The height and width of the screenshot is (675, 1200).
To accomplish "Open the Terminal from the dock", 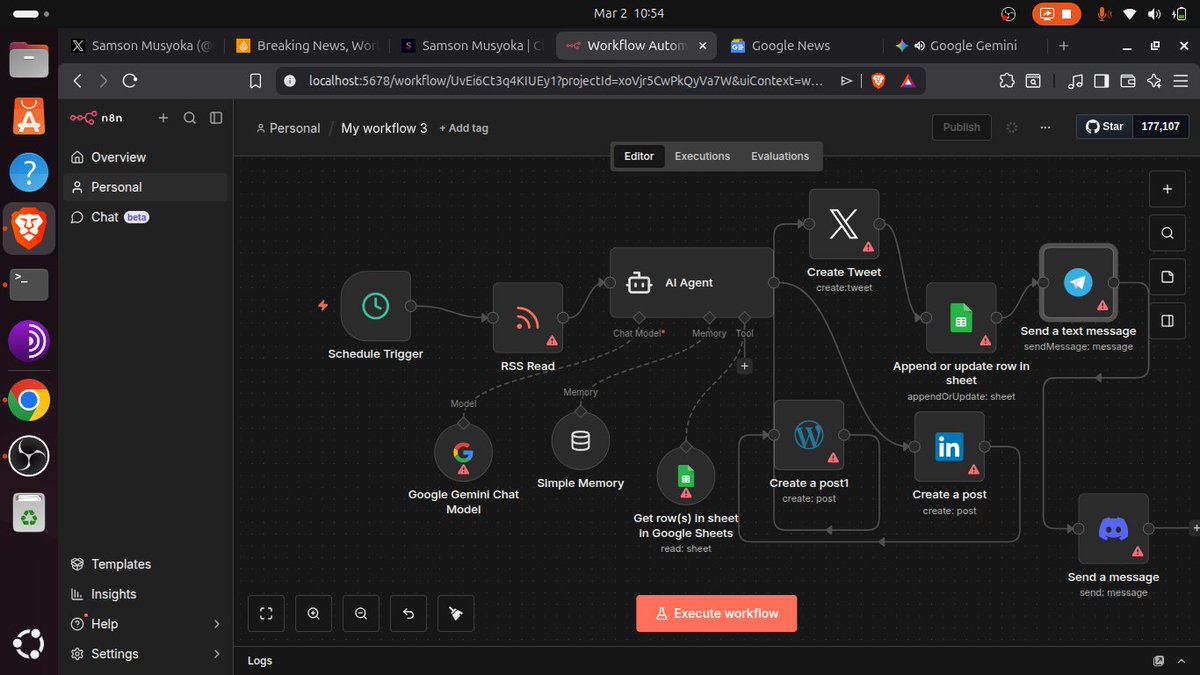I will coord(29,285).
